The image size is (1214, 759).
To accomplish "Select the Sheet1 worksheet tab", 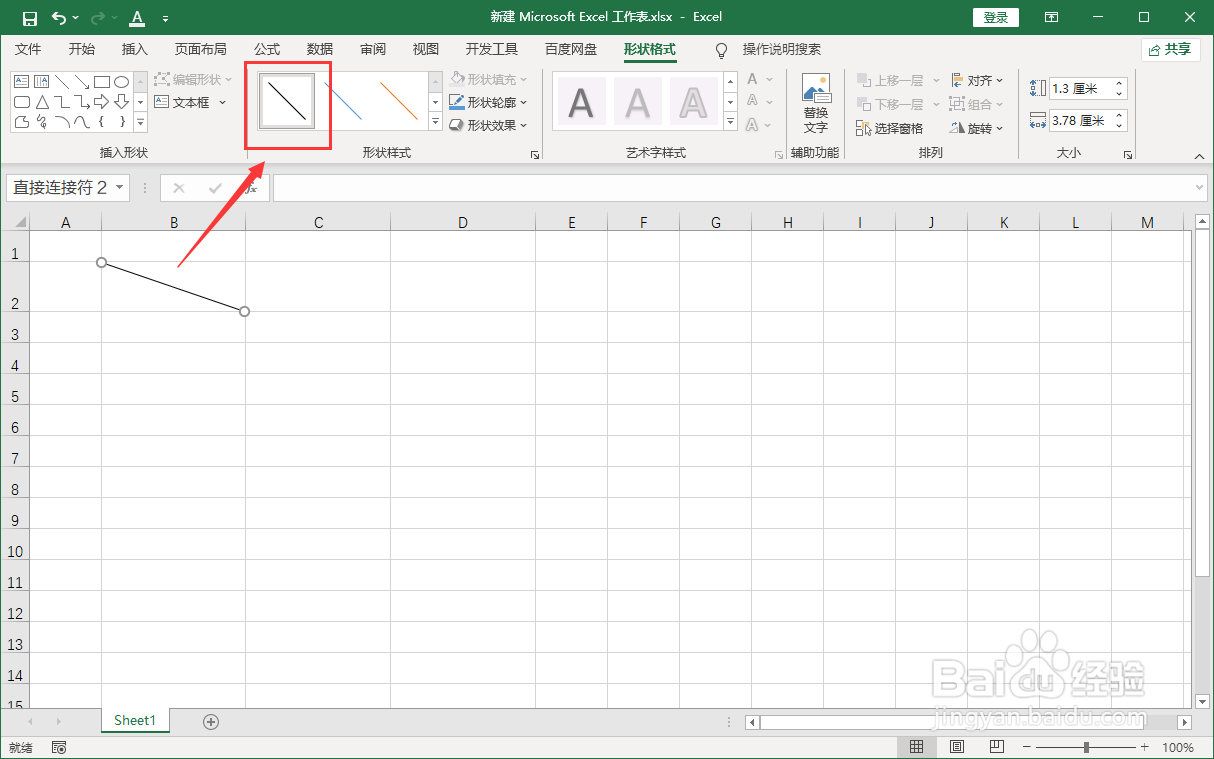I will (135, 720).
